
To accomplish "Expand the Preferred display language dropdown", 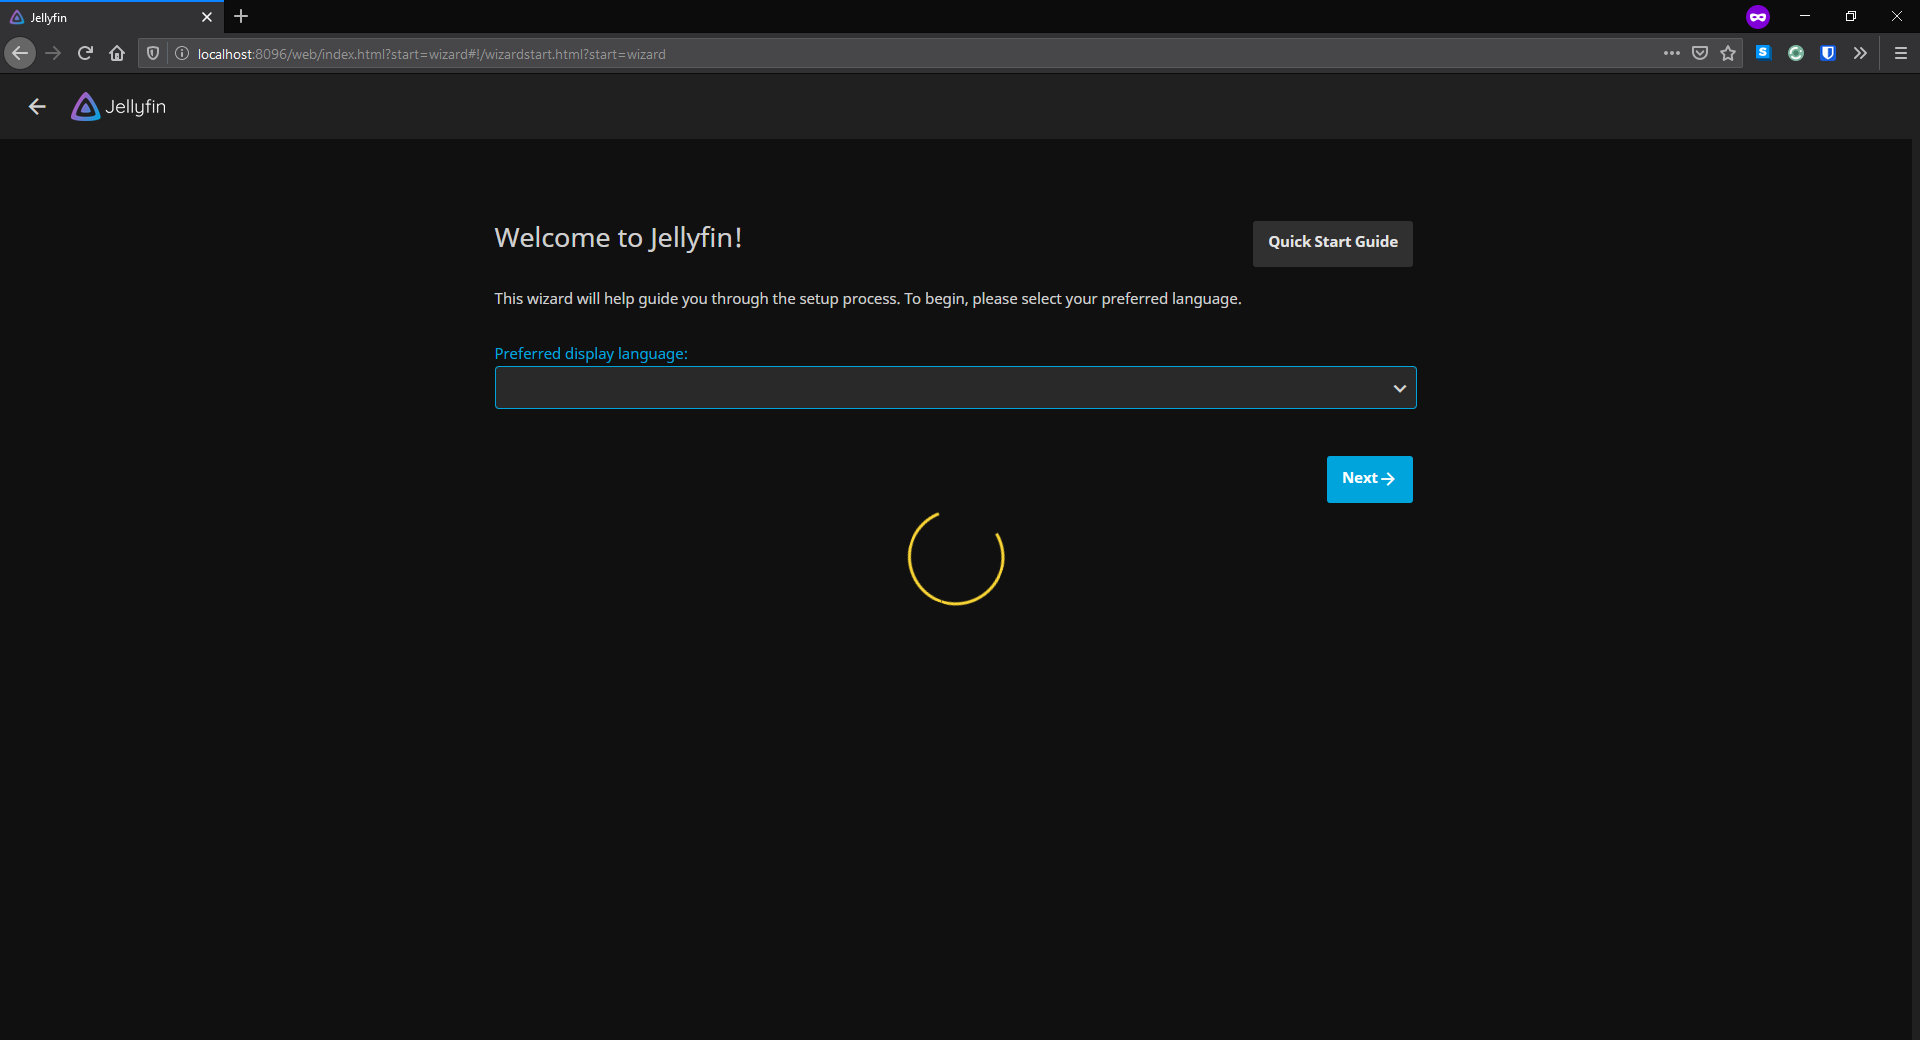I will coord(955,388).
